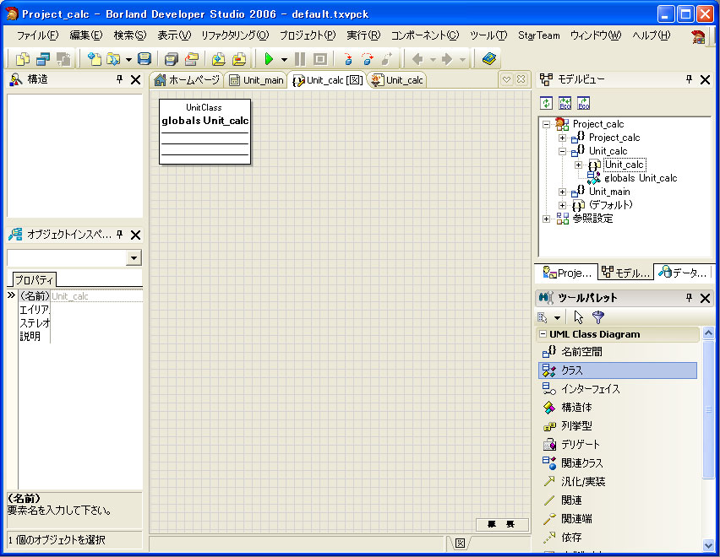Click the filter funnel icon in Tool Palette
The width and height of the screenshot is (720, 557).
(x=598, y=317)
